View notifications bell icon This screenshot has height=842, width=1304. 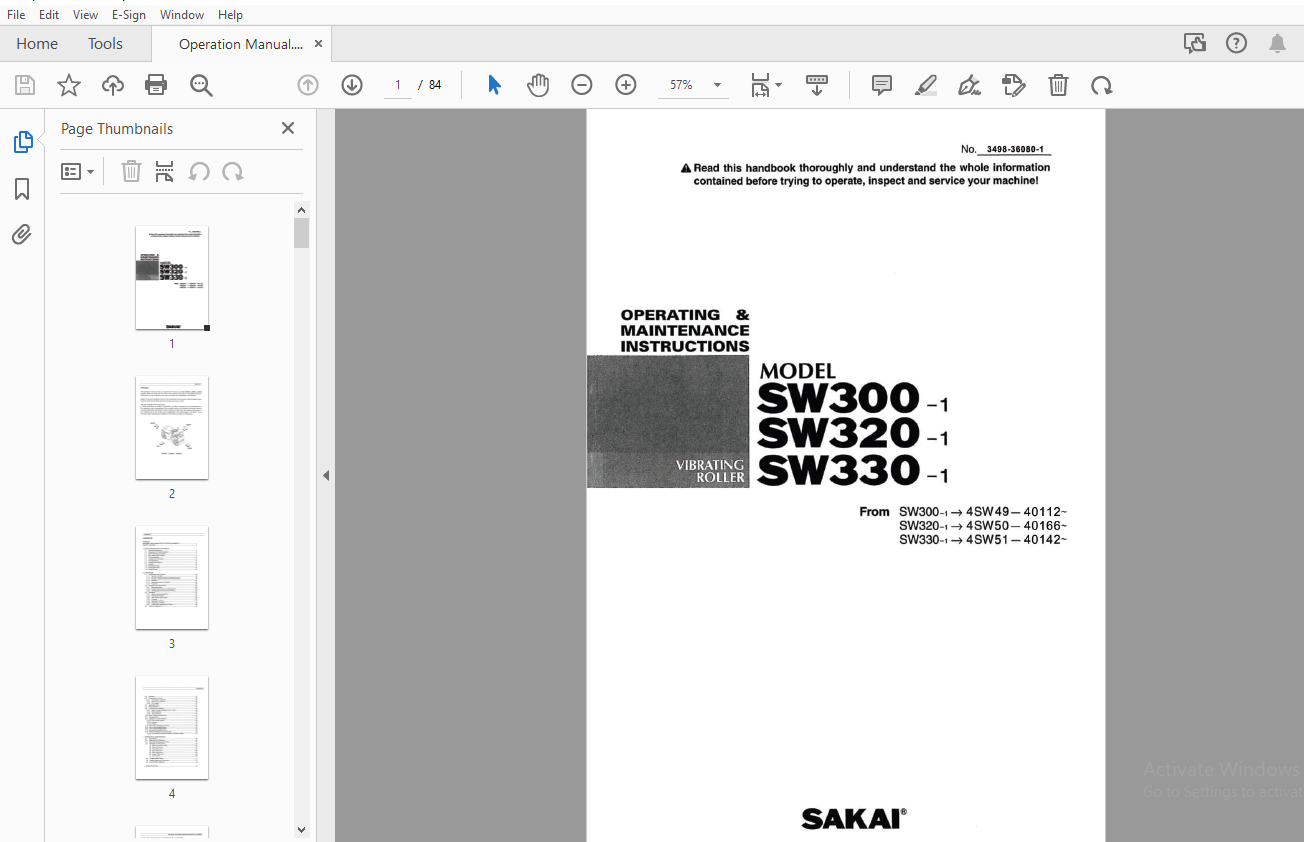(1278, 43)
